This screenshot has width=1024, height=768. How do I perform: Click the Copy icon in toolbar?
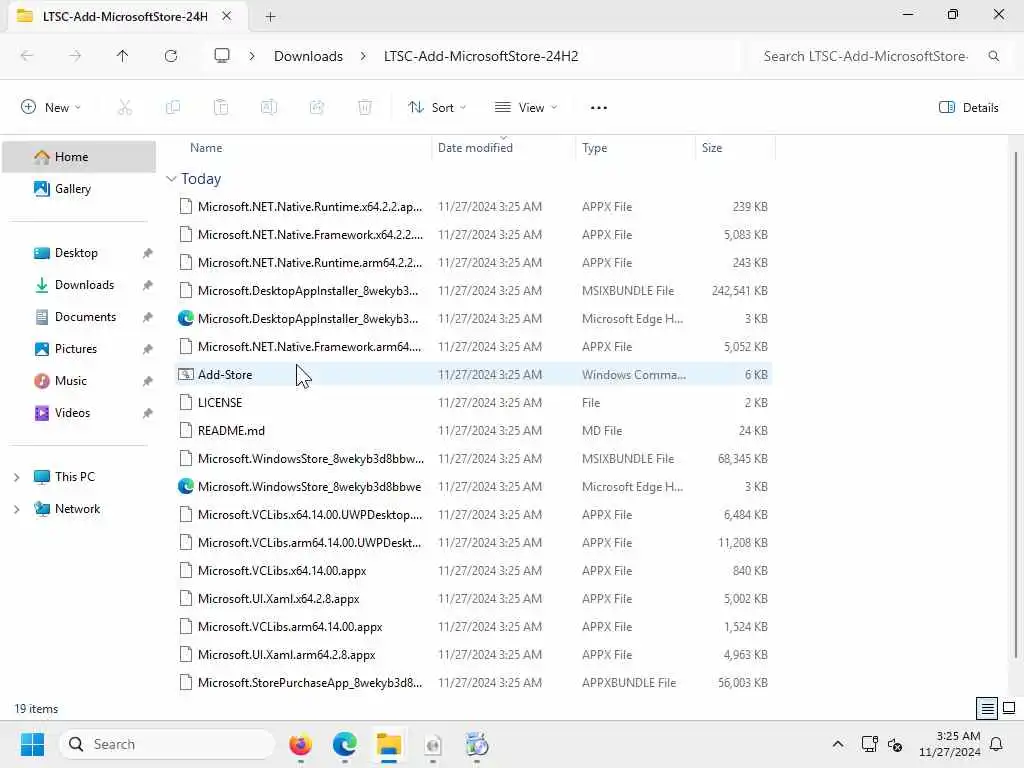pyautogui.click(x=173, y=108)
